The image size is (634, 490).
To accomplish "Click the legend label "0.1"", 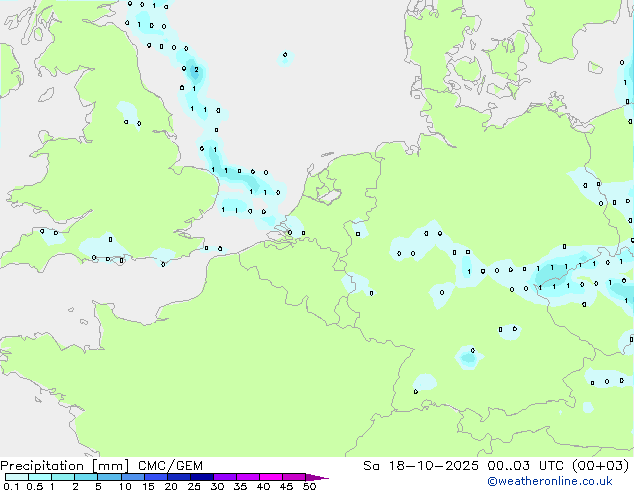I will [11, 486].
